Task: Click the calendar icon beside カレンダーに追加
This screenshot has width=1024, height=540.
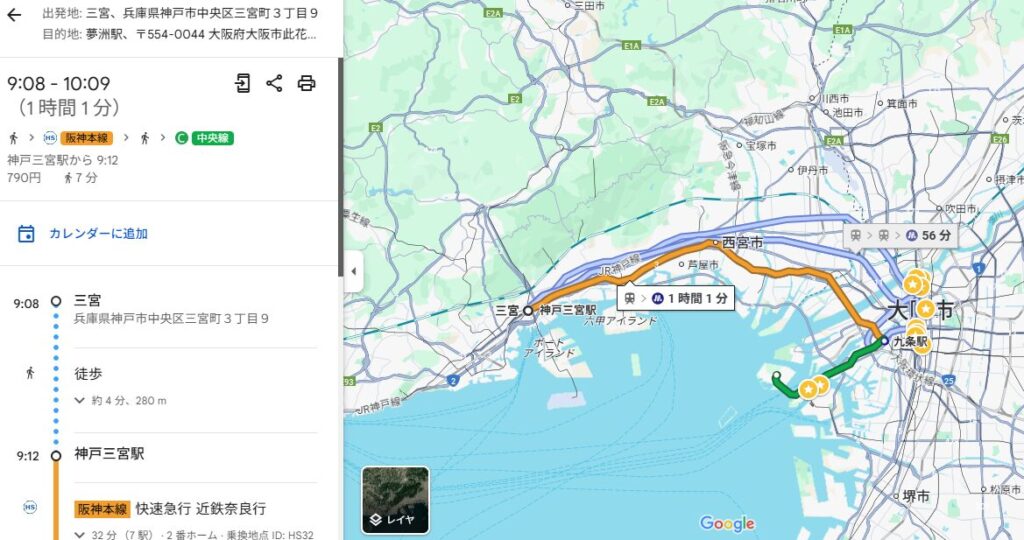Action: coord(26,234)
